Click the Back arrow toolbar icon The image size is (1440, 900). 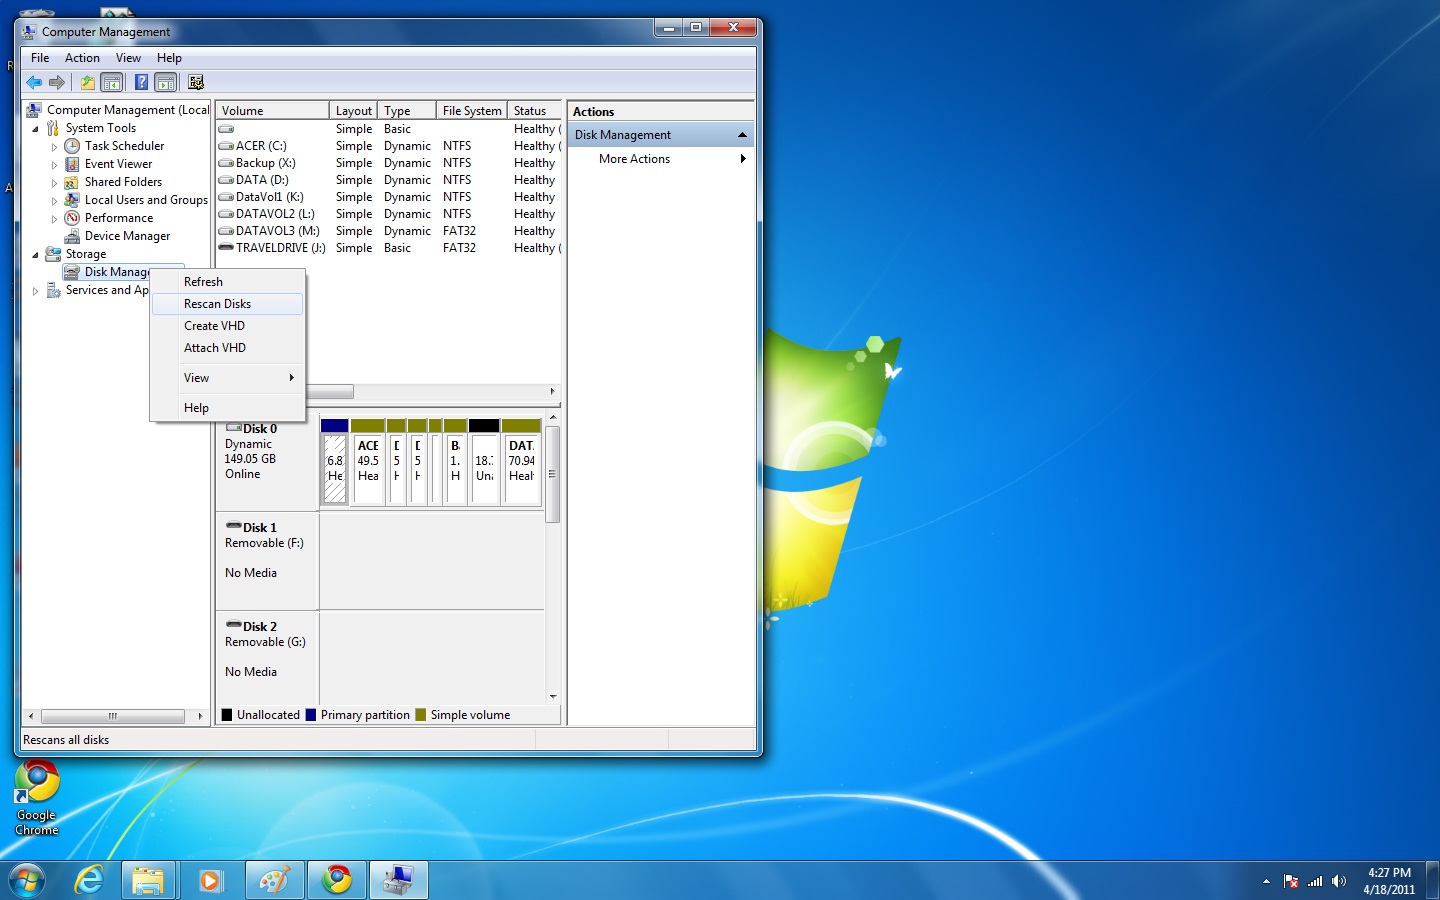pos(34,82)
